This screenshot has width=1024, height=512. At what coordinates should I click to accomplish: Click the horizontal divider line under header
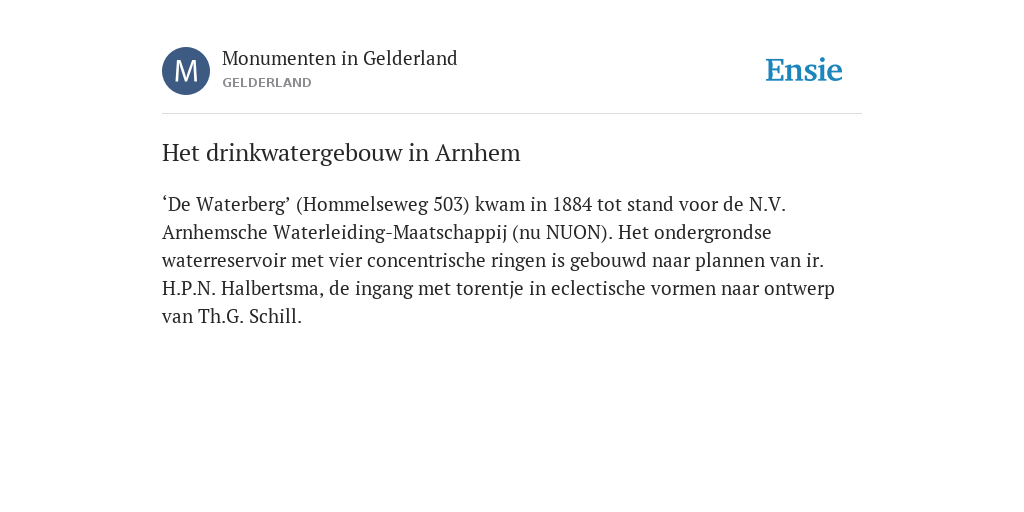[512, 114]
